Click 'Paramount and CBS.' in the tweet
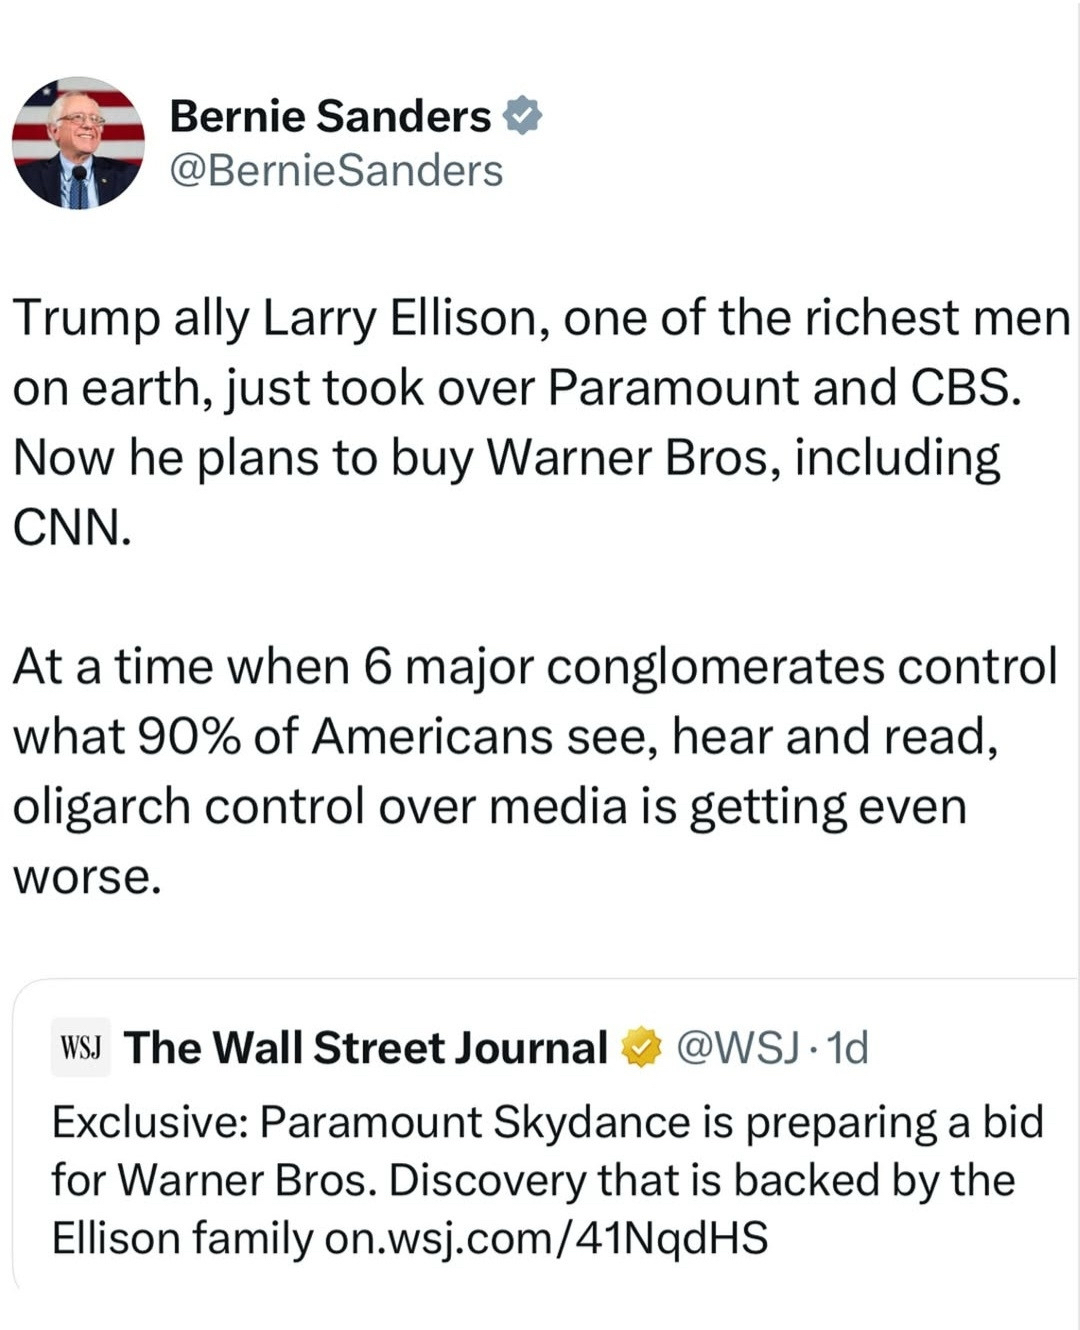The height and width of the screenshot is (1330, 1080). 785,388
